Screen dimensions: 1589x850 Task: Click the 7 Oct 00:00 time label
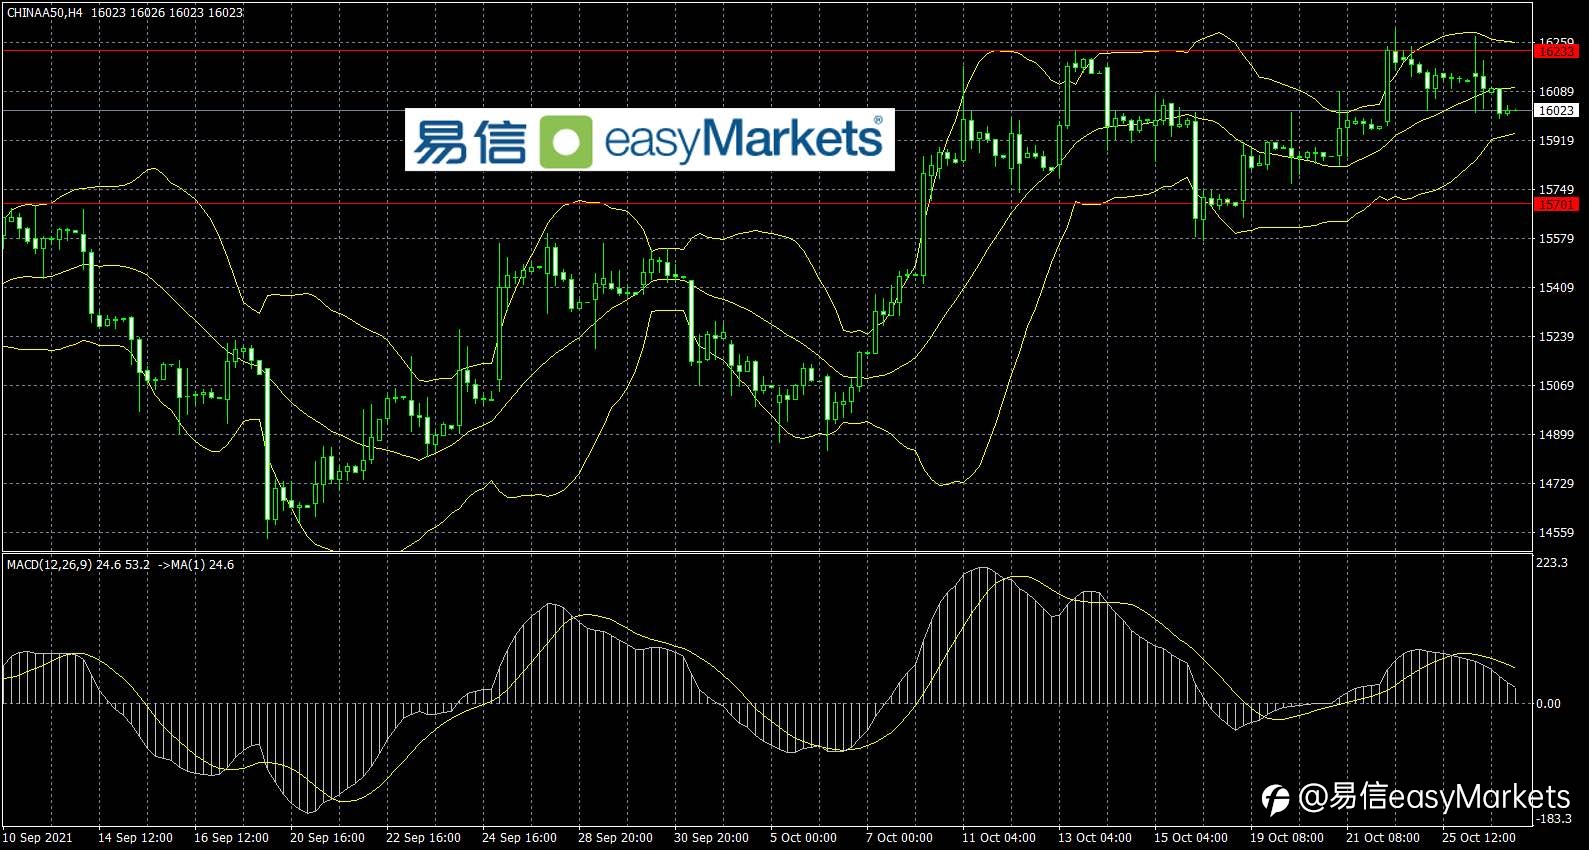click(899, 838)
